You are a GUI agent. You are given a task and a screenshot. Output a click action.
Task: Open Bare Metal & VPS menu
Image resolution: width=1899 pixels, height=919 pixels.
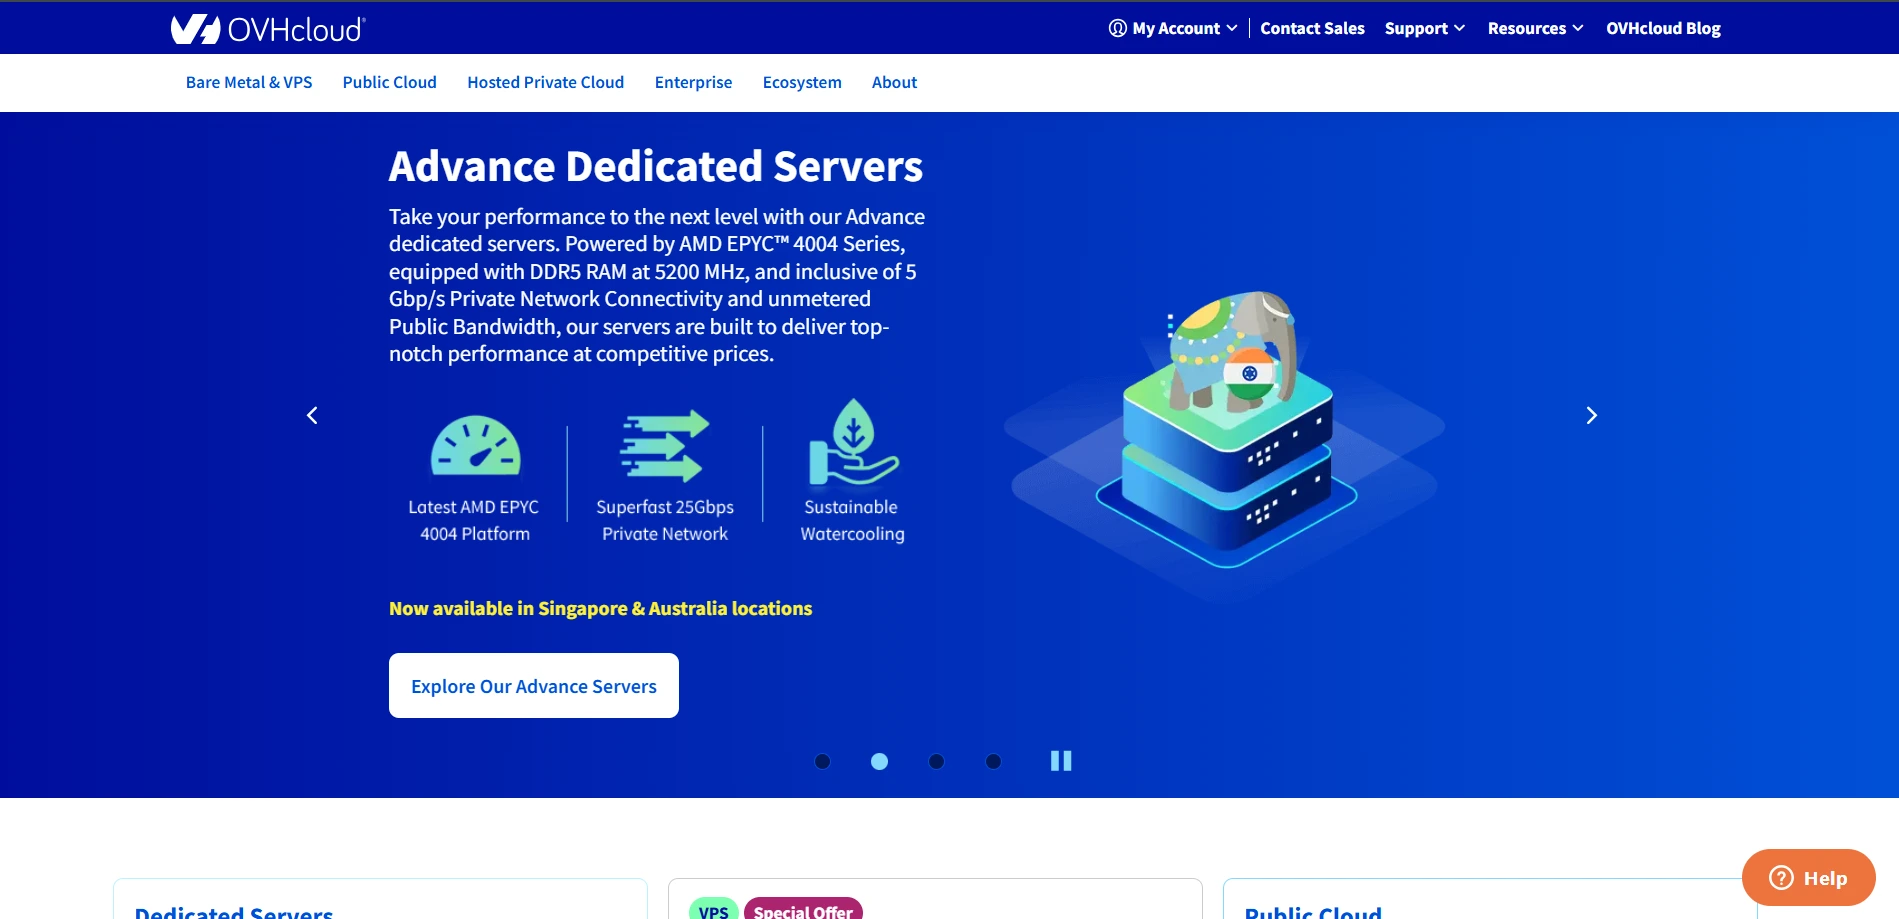coord(249,82)
